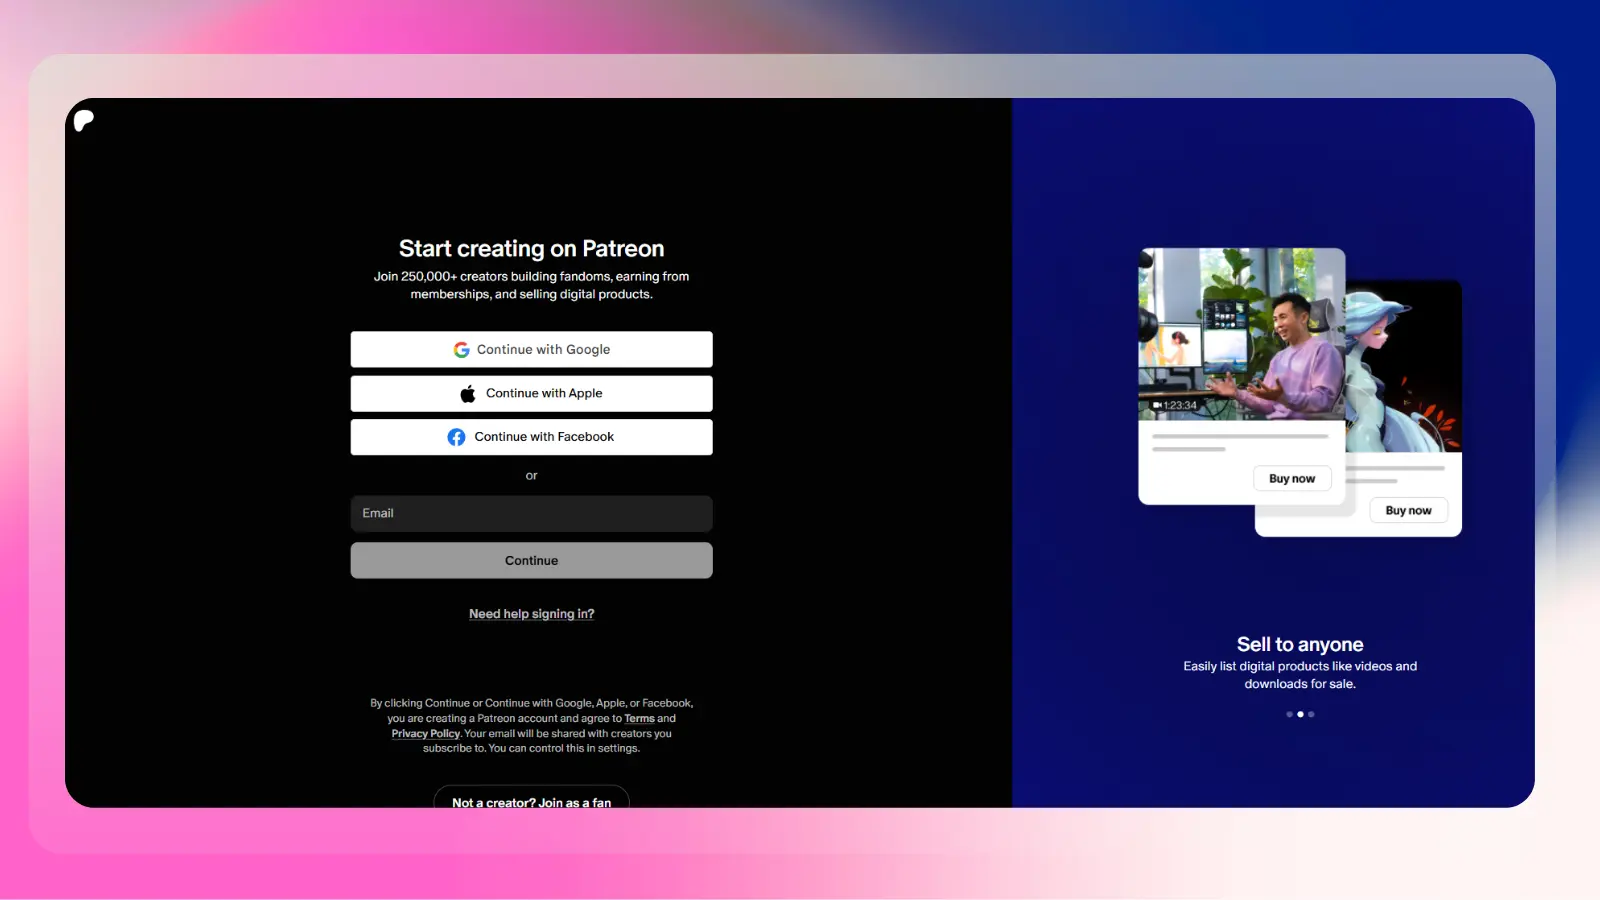
Task: Click the Google logo icon
Action: [461, 350]
